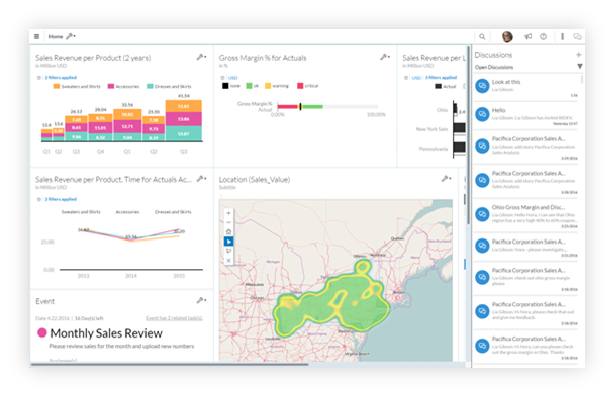Toggle orange Sweaters and Shirts legend swatch
Viewport: 608px width, 393px height.
tap(57, 86)
